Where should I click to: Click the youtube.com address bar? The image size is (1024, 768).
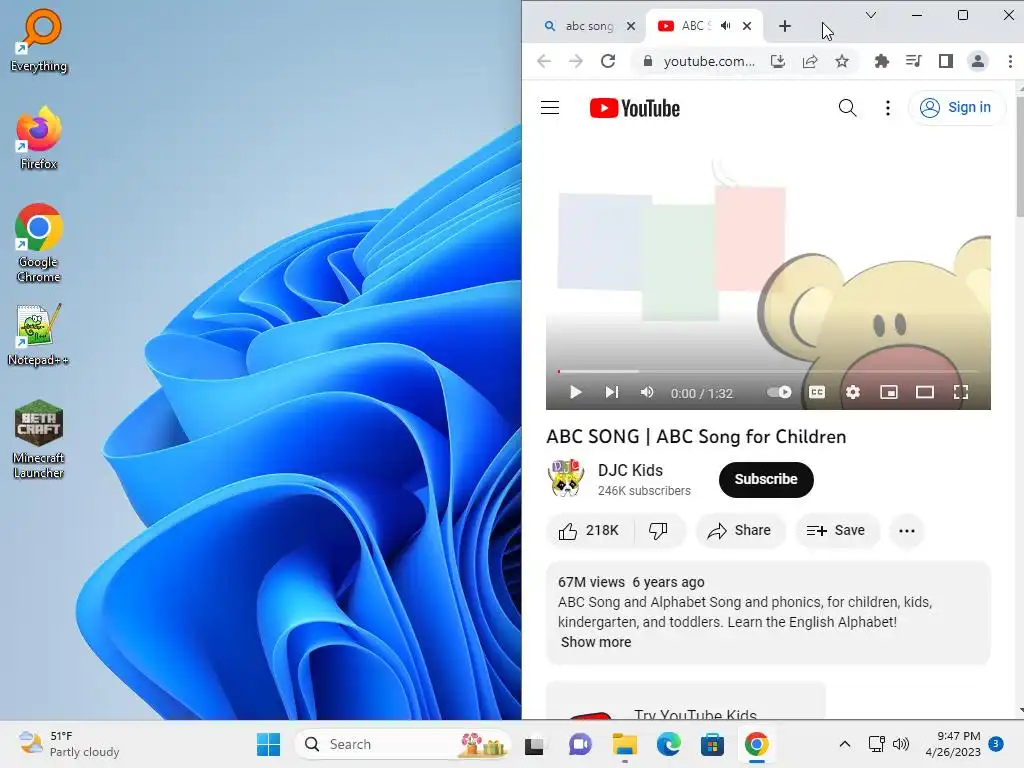[x=709, y=61]
